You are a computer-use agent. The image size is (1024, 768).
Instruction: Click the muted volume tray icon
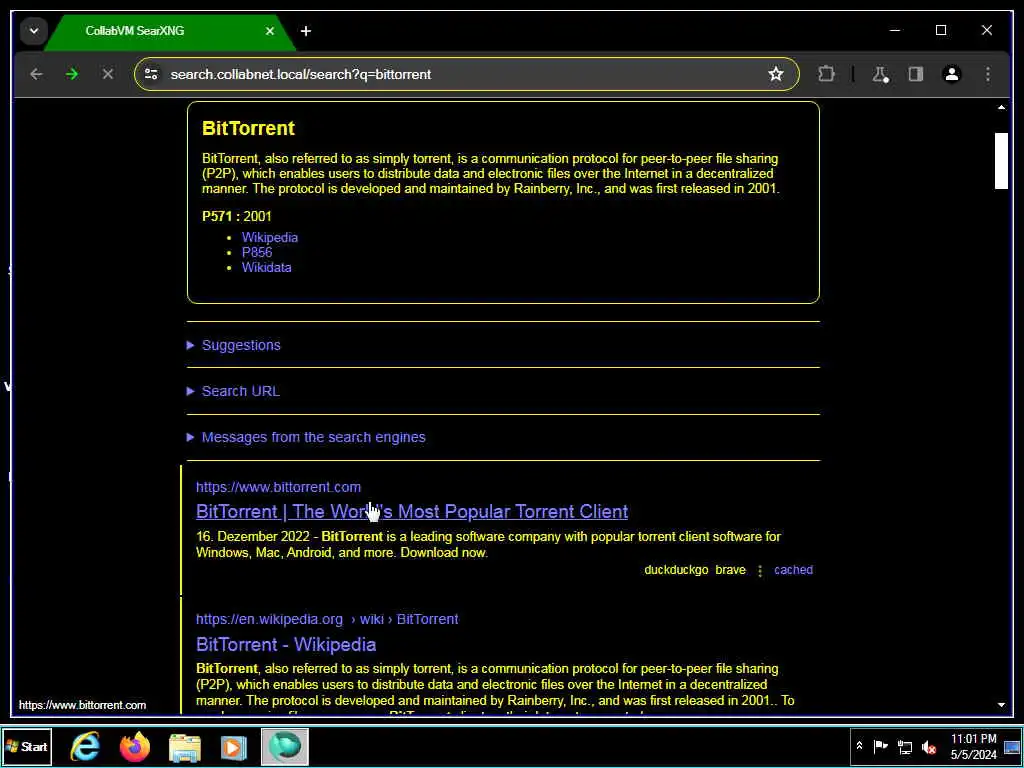click(929, 746)
